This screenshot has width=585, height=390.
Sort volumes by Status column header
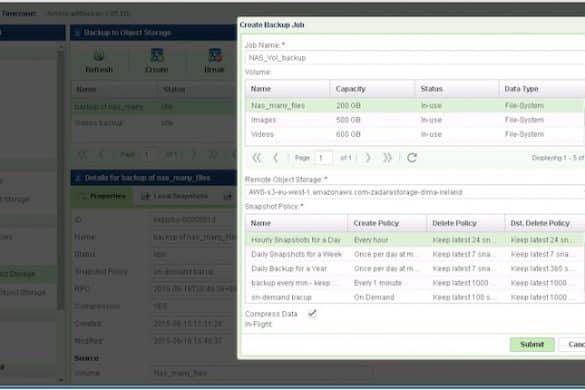pos(457,89)
